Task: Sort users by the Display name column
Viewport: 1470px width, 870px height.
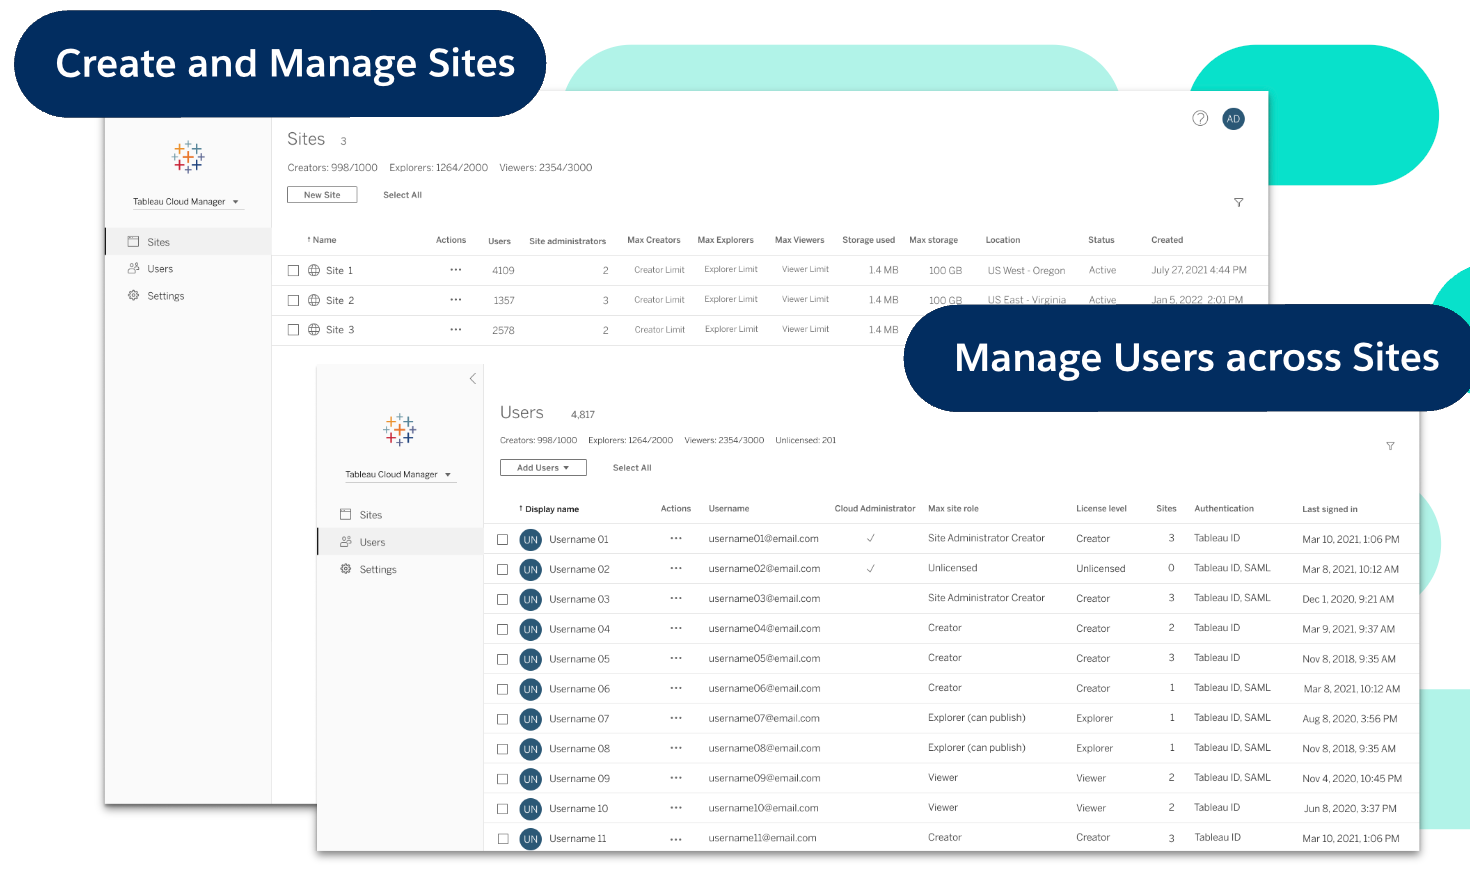Action: (552, 508)
